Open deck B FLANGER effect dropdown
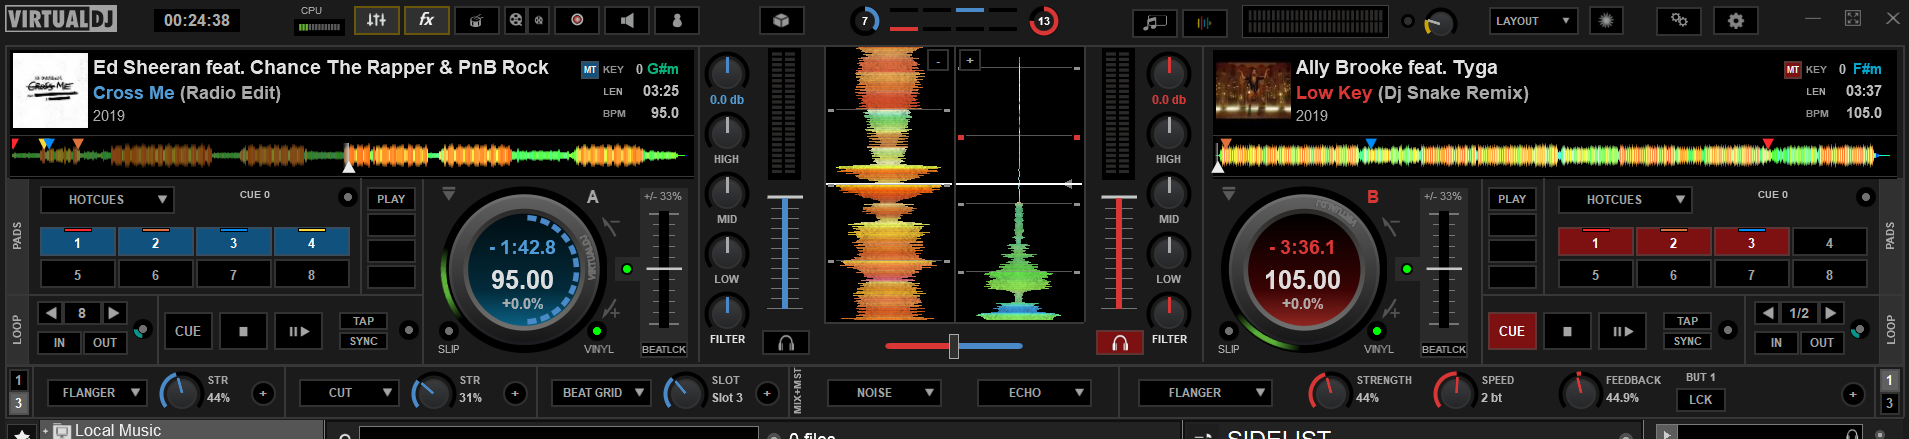Screen dimensions: 1909x439 point(1205,393)
